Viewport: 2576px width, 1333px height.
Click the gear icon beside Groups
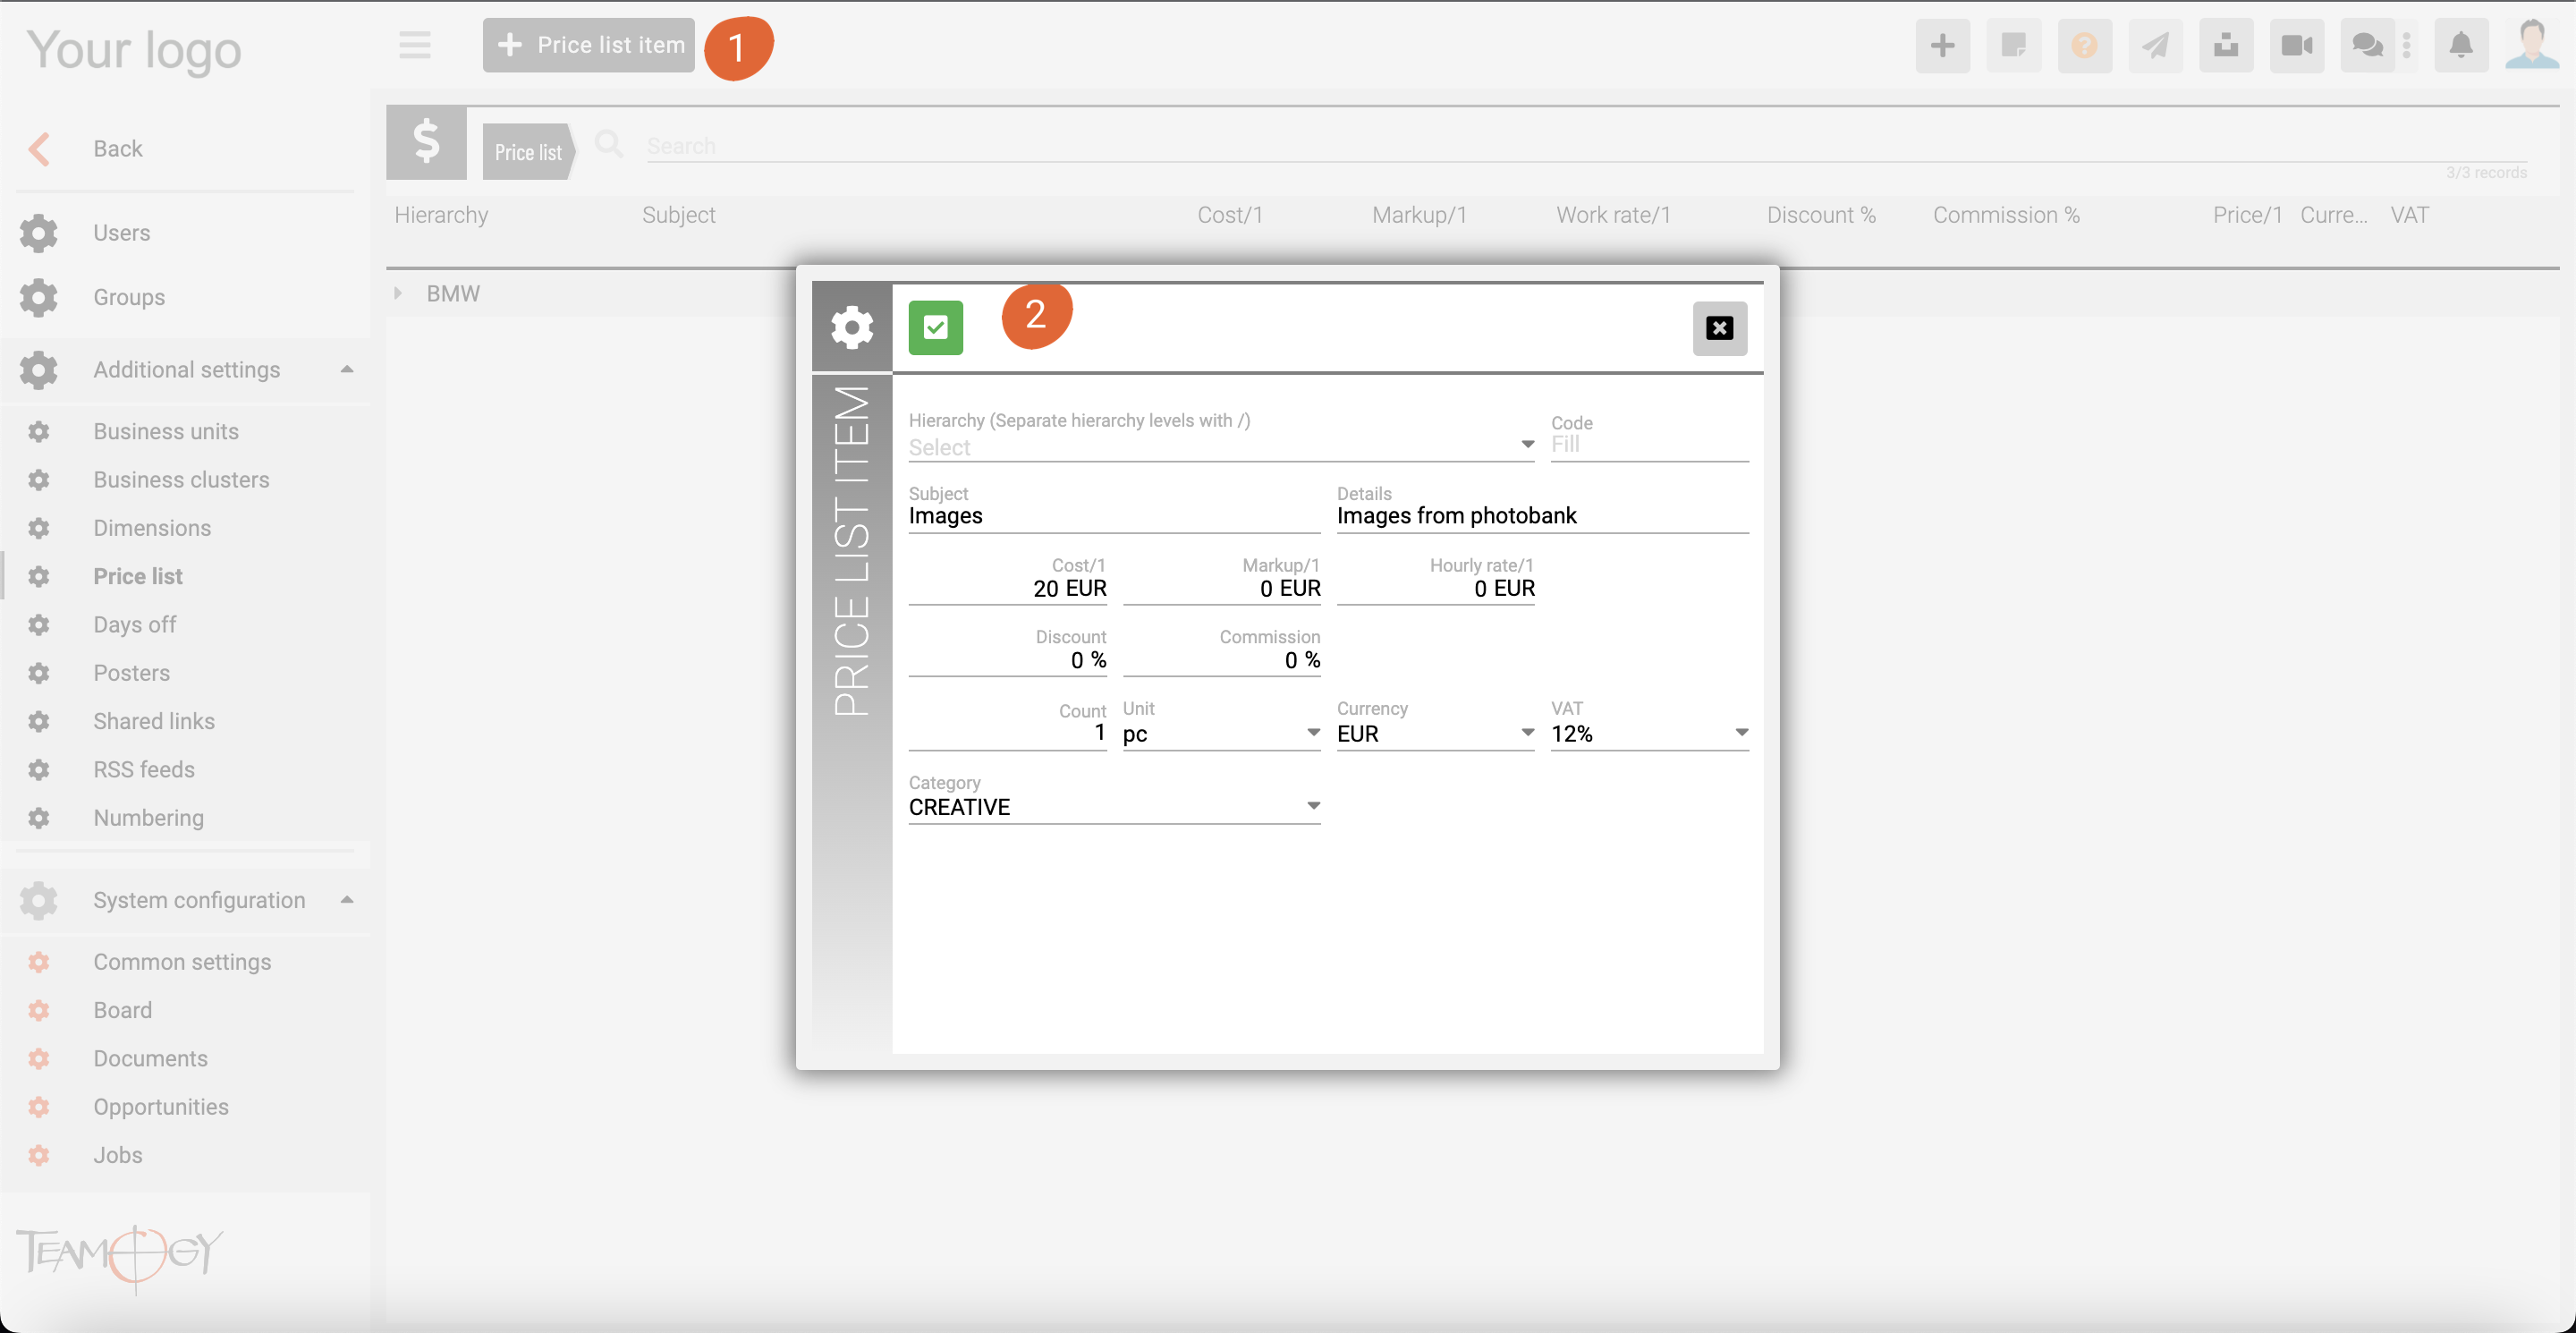[x=39, y=298]
